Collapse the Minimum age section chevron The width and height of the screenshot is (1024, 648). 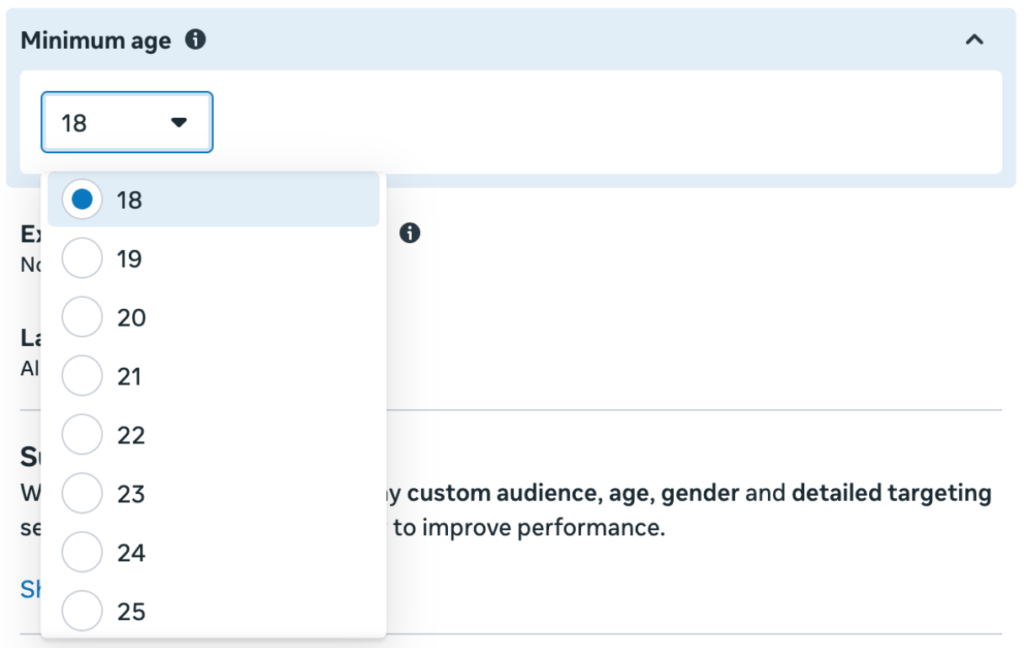click(x=974, y=40)
